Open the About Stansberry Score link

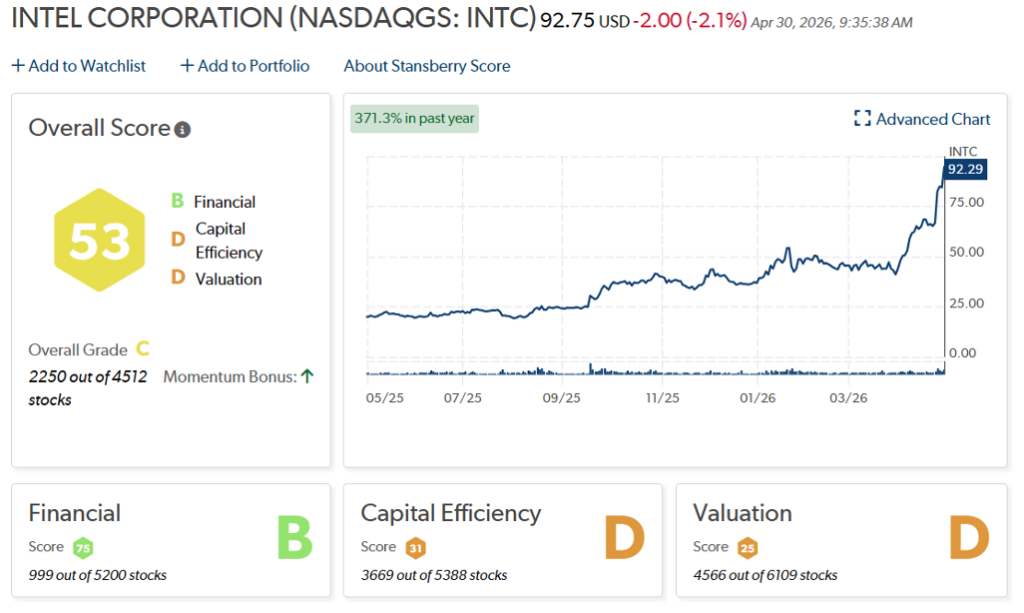(427, 66)
